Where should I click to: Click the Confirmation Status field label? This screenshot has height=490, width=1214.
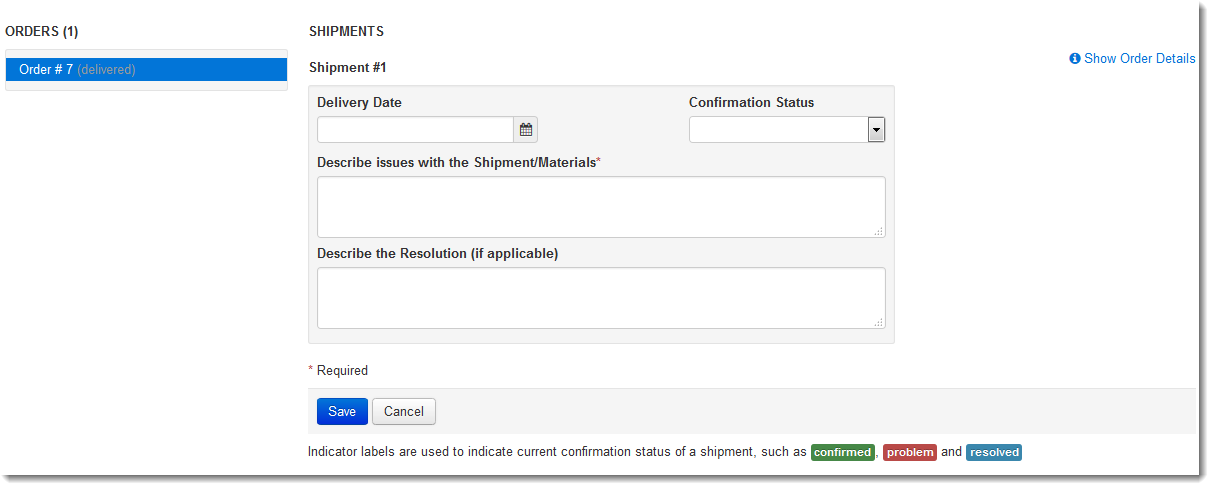[x=751, y=103]
